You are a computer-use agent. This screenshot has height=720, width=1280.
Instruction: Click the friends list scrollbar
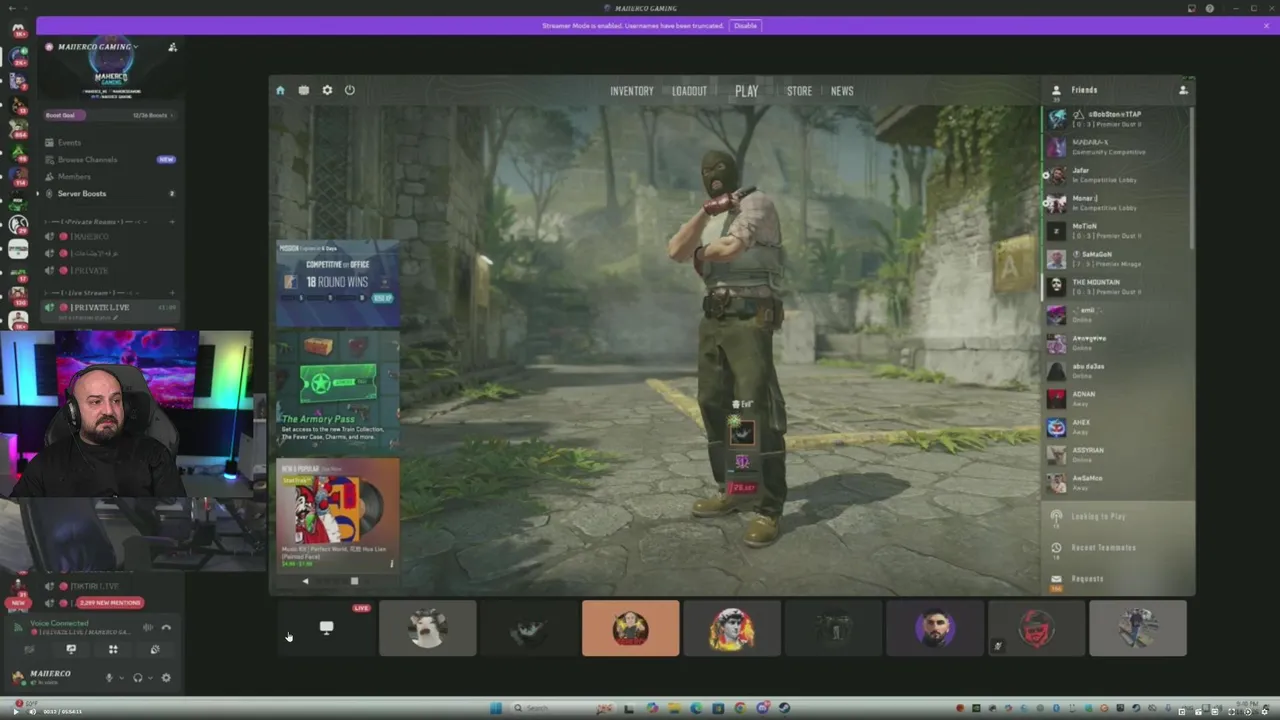coord(1191,180)
